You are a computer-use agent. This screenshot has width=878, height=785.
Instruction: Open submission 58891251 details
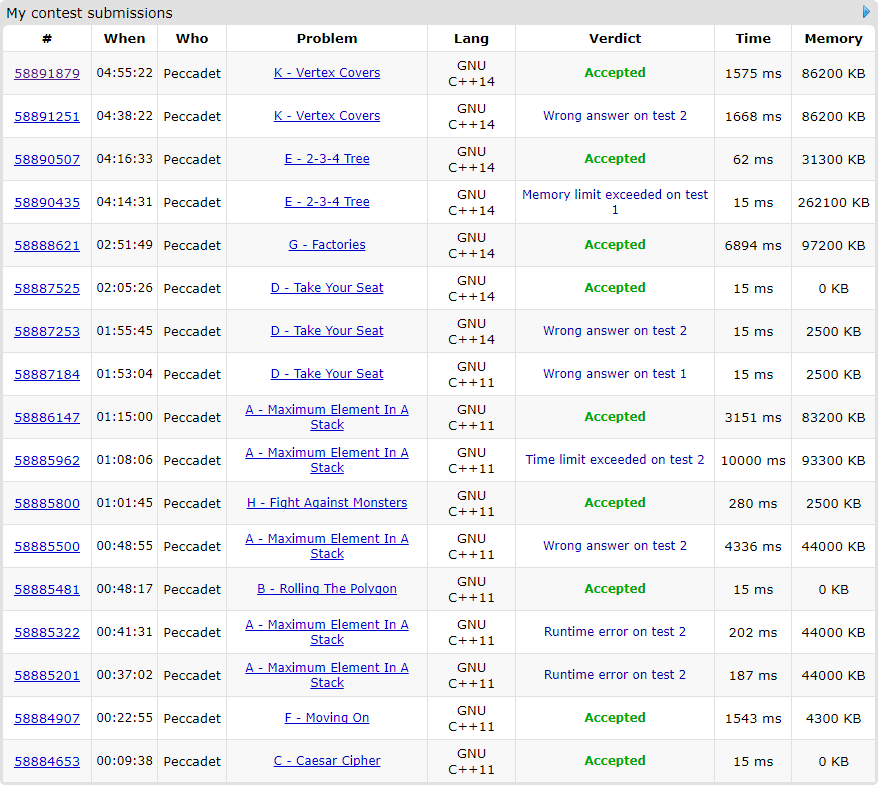coord(47,116)
